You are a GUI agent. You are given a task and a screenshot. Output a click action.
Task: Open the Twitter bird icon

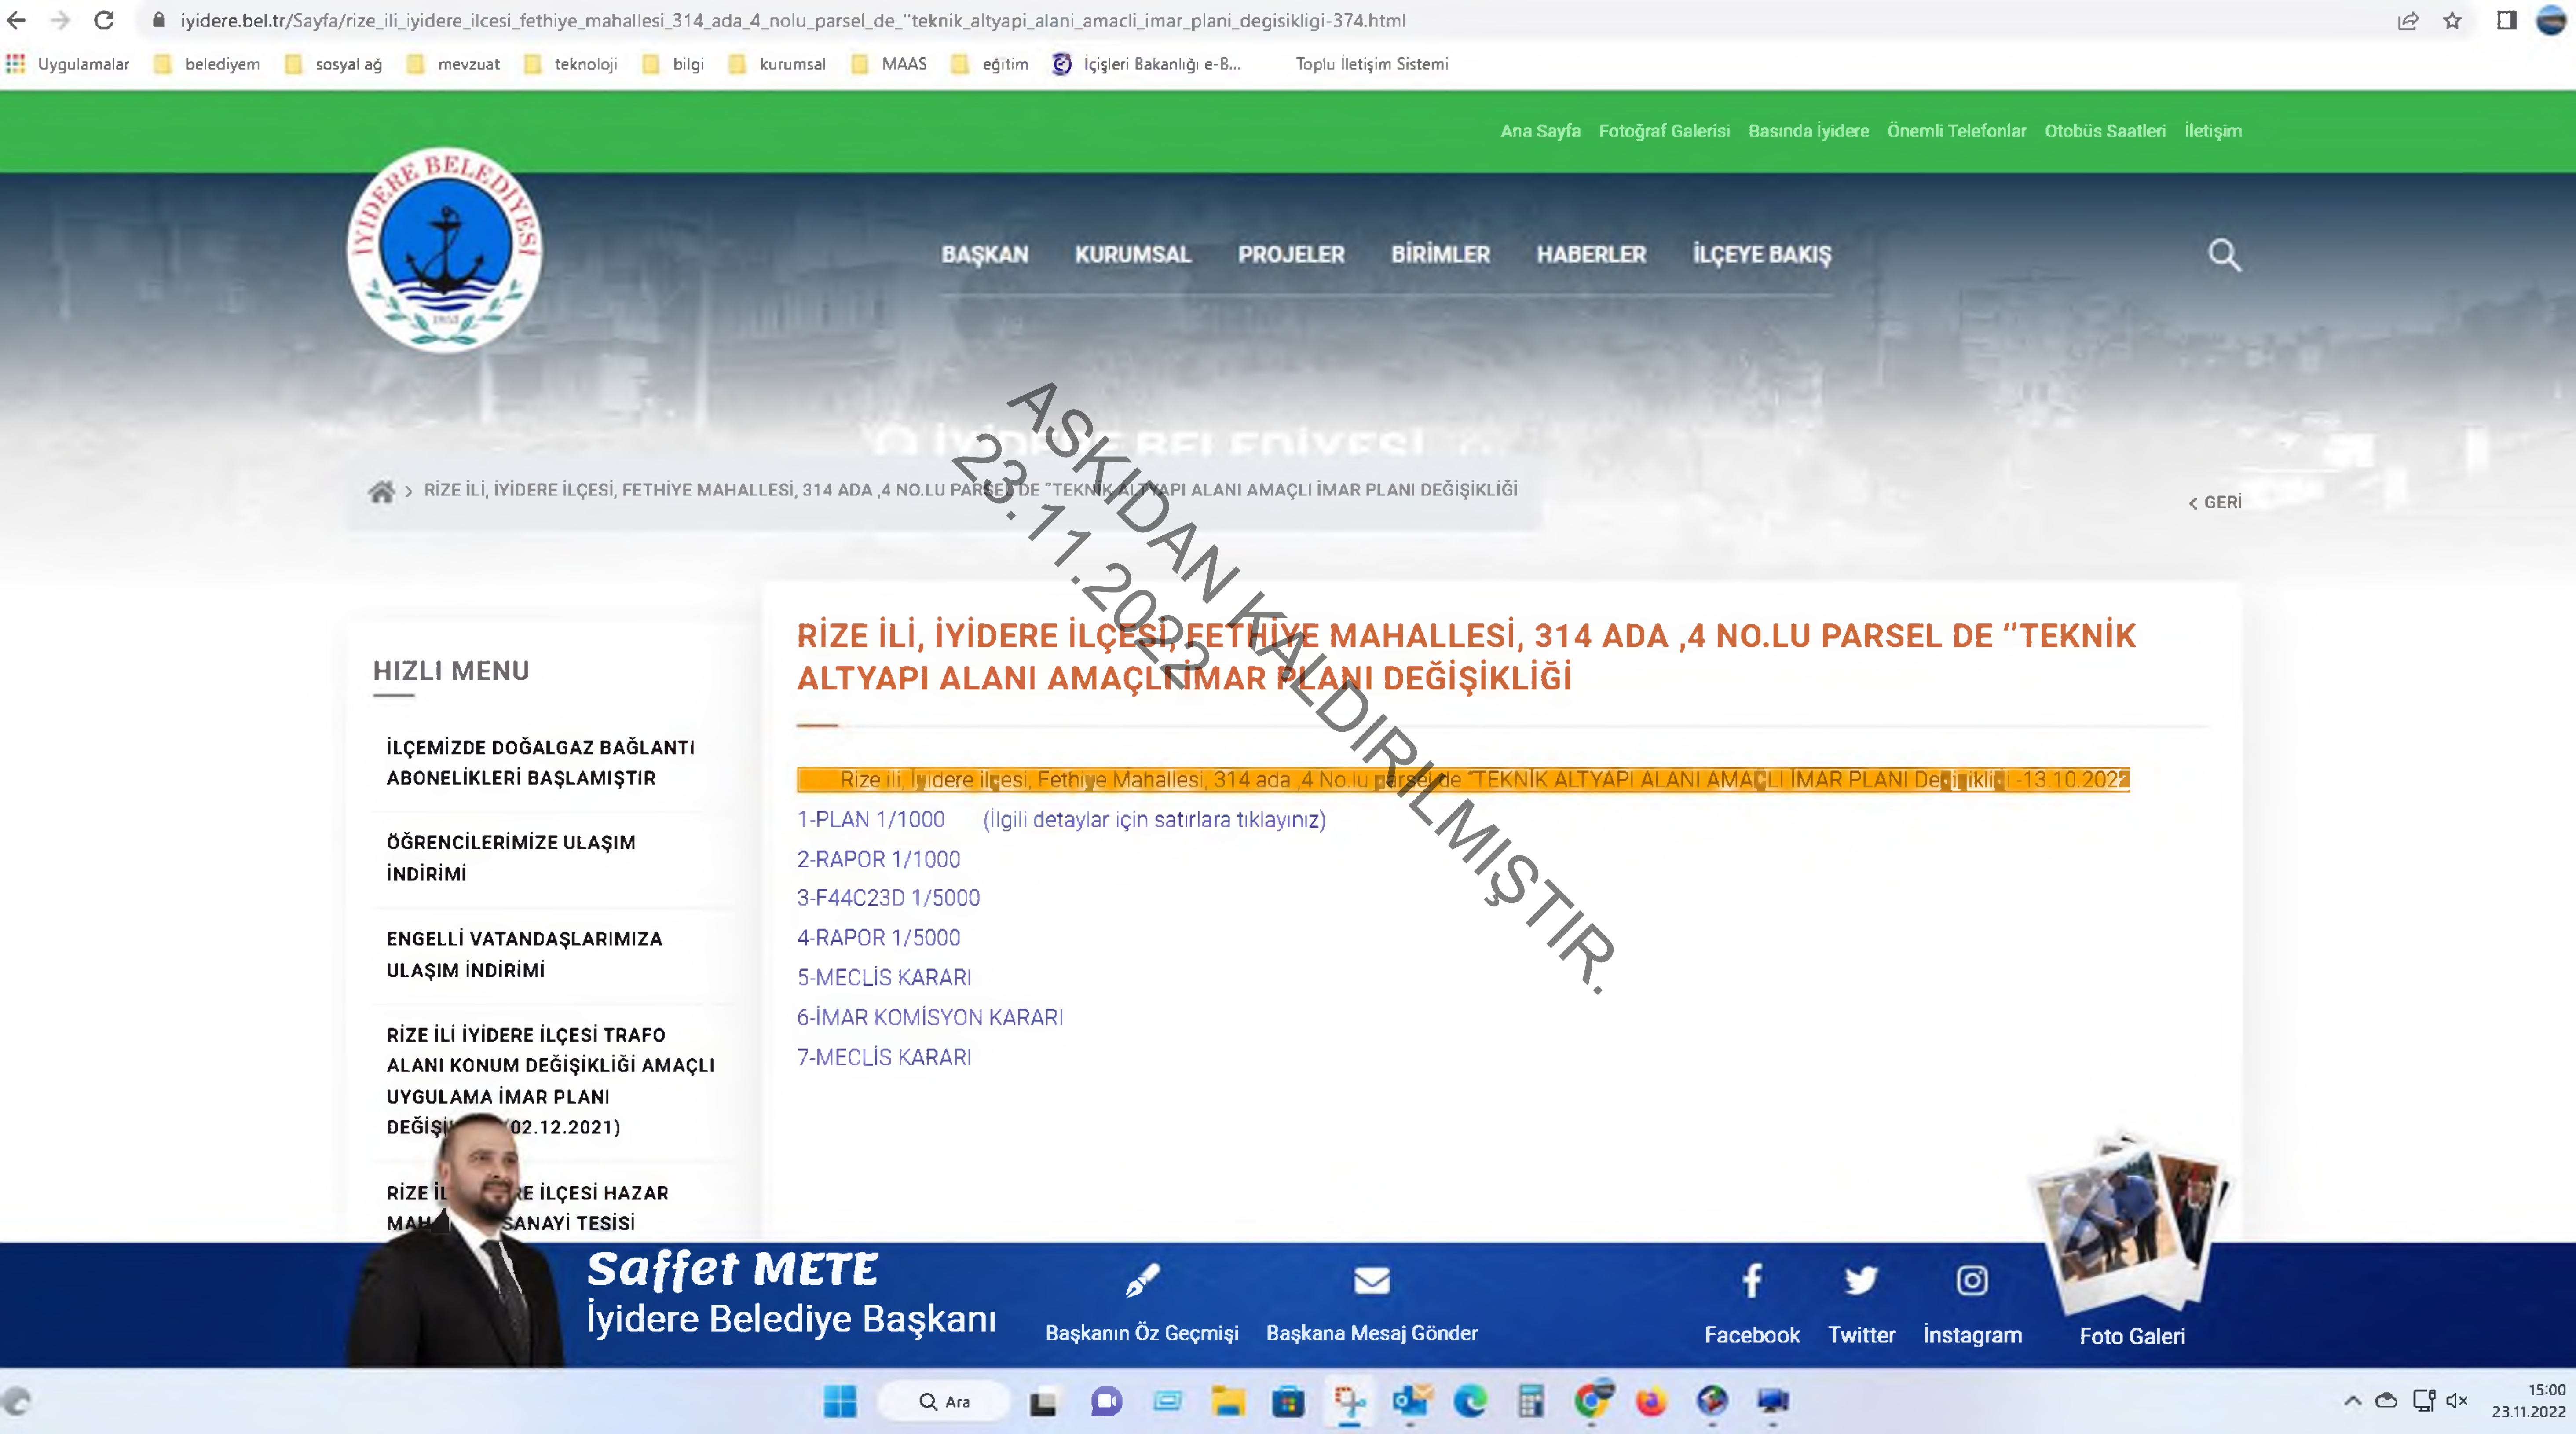(x=1861, y=1281)
